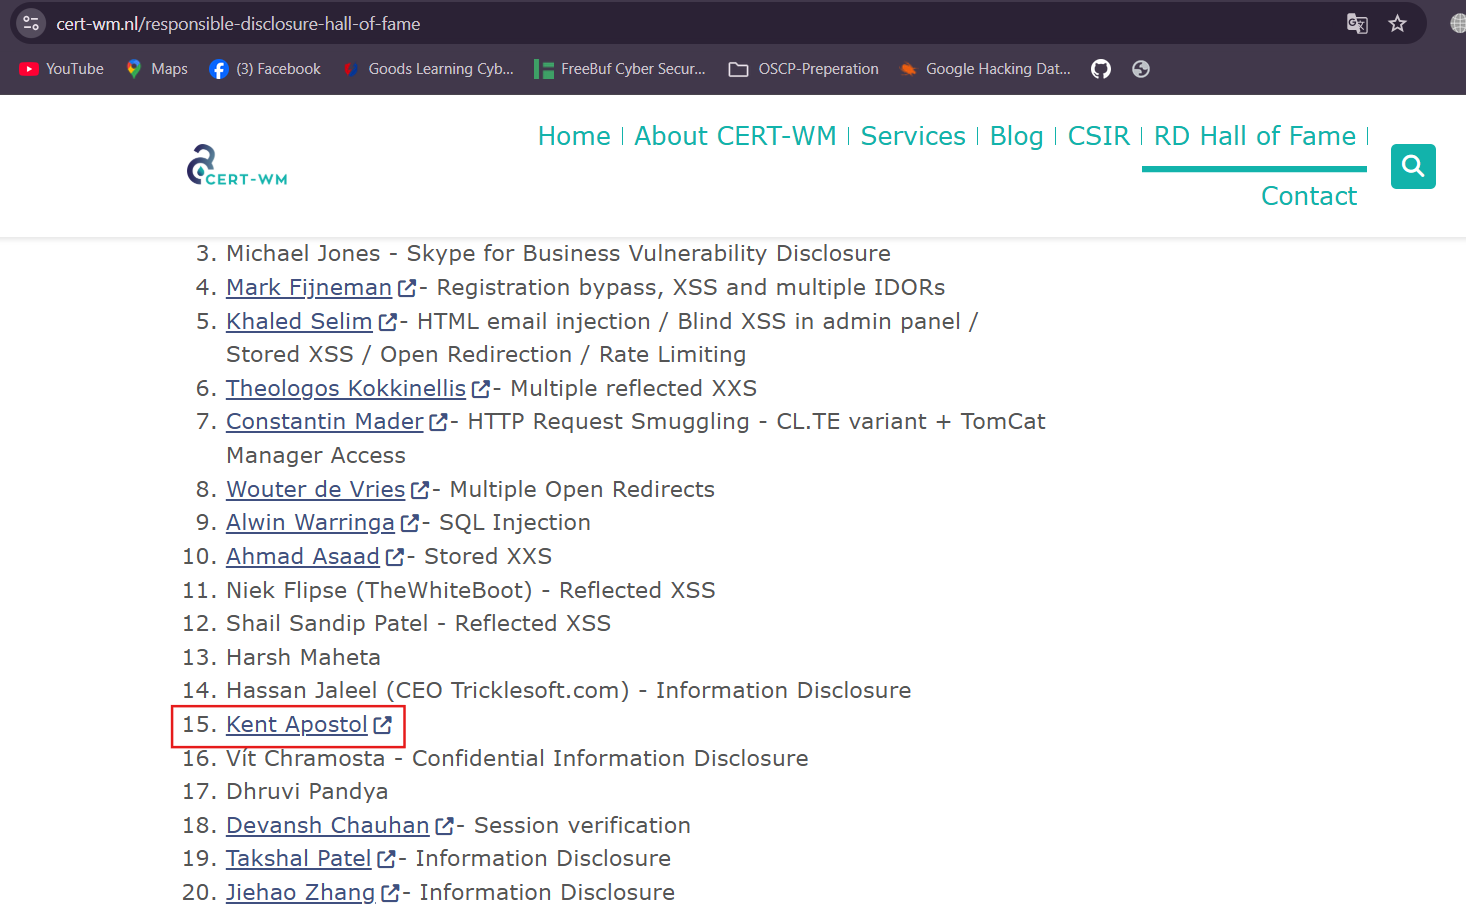1466x923 pixels.
Task: Open the site search magnifier
Action: (x=1412, y=166)
